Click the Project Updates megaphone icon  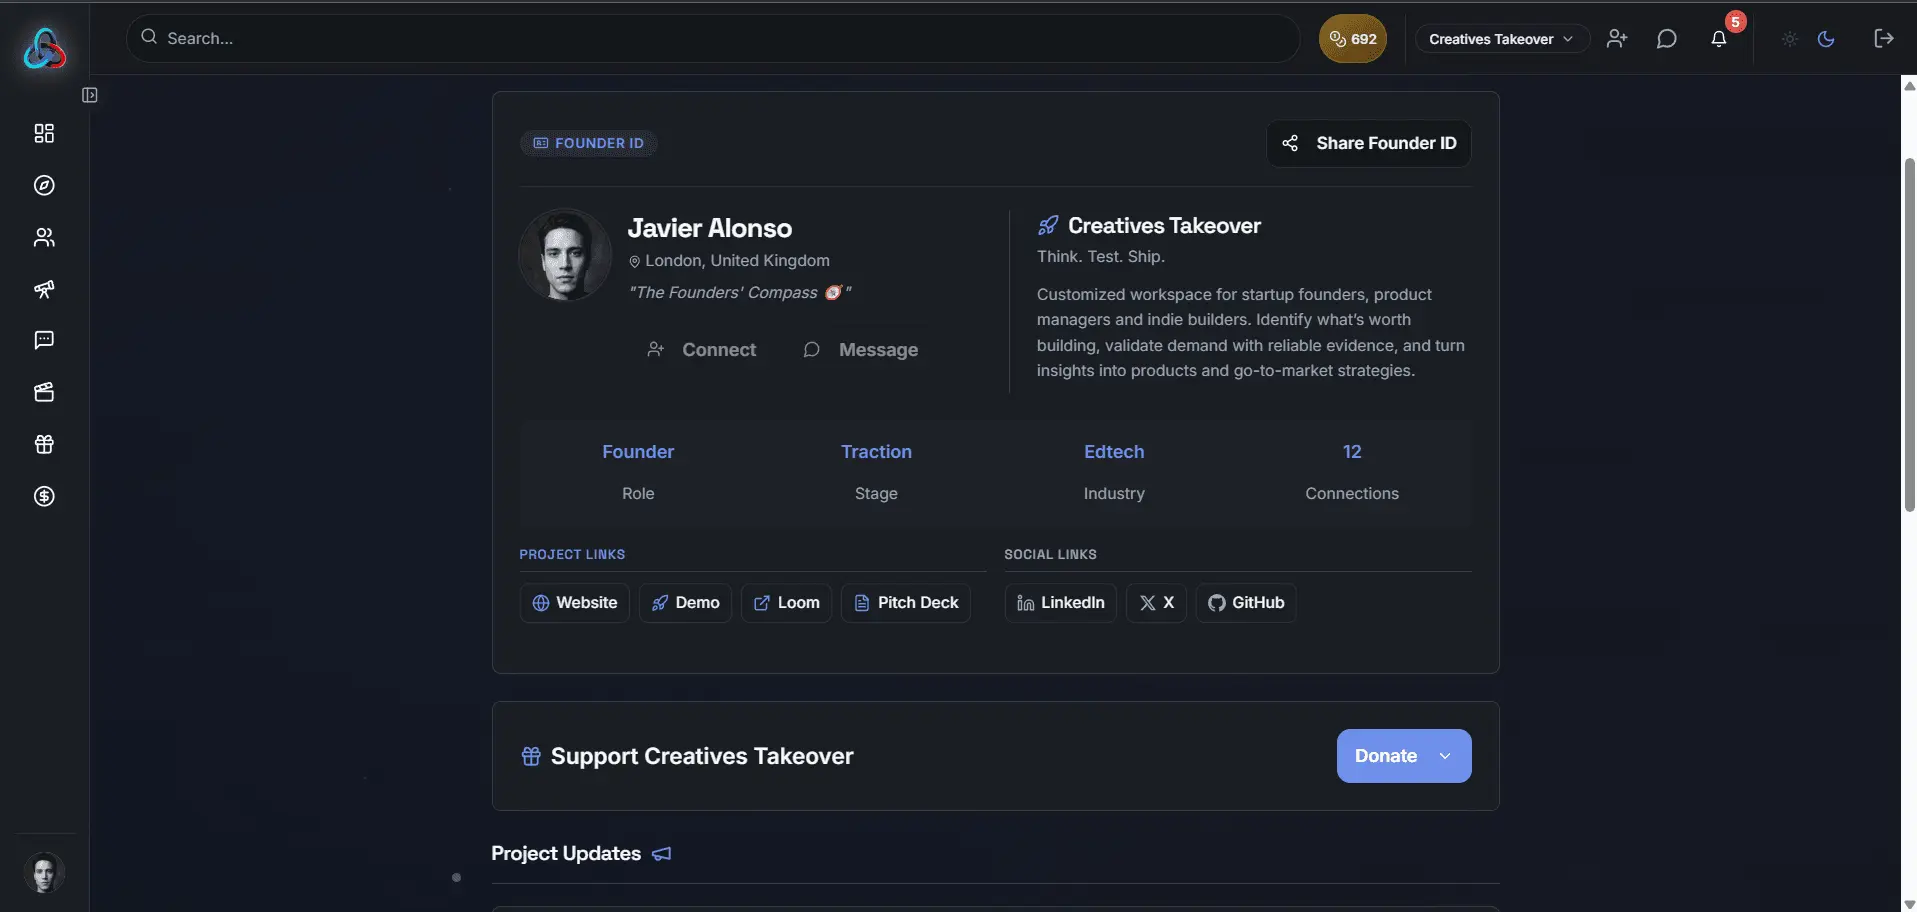662,854
